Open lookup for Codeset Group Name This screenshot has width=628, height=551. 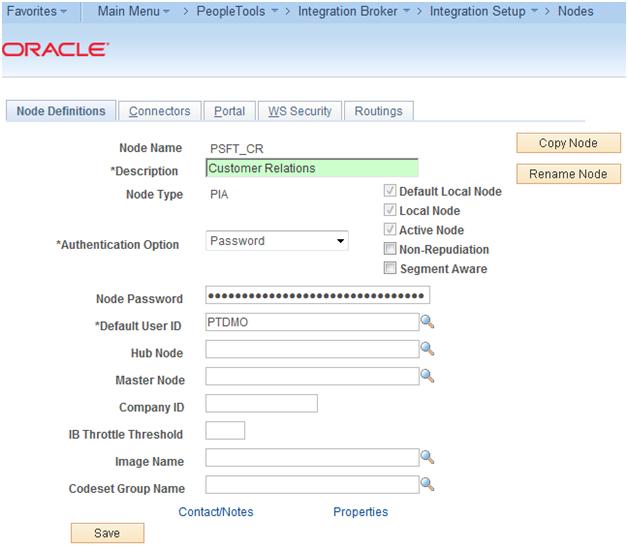coord(427,484)
